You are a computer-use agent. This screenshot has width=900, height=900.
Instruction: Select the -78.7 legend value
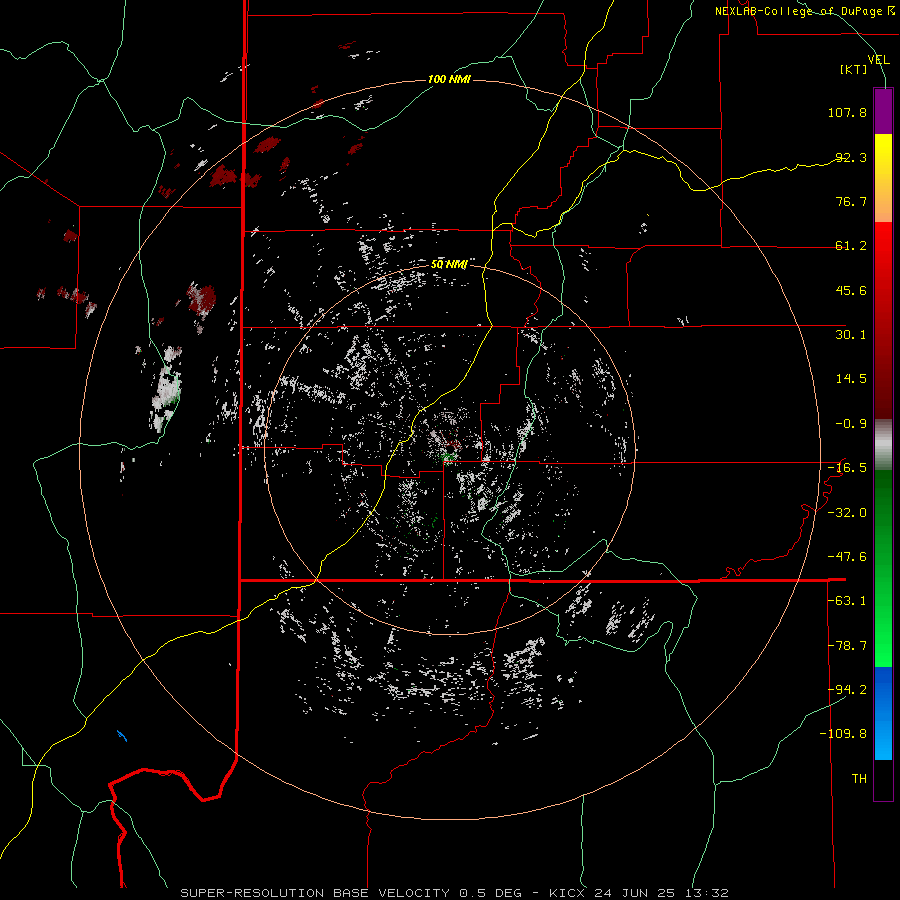coord(847,646)
